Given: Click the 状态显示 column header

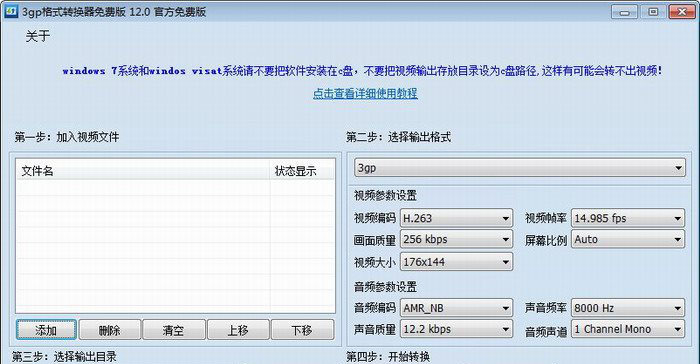Looking at the screenshot, I should 302,171.
